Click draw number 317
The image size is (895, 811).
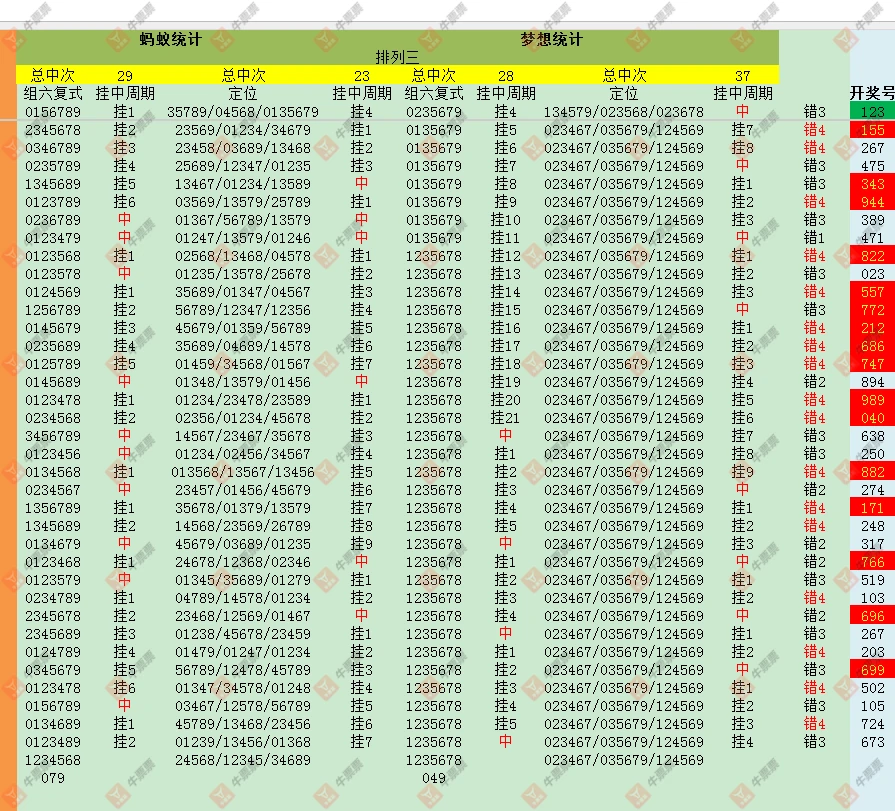pyautogui.click(x=872, y=544)
